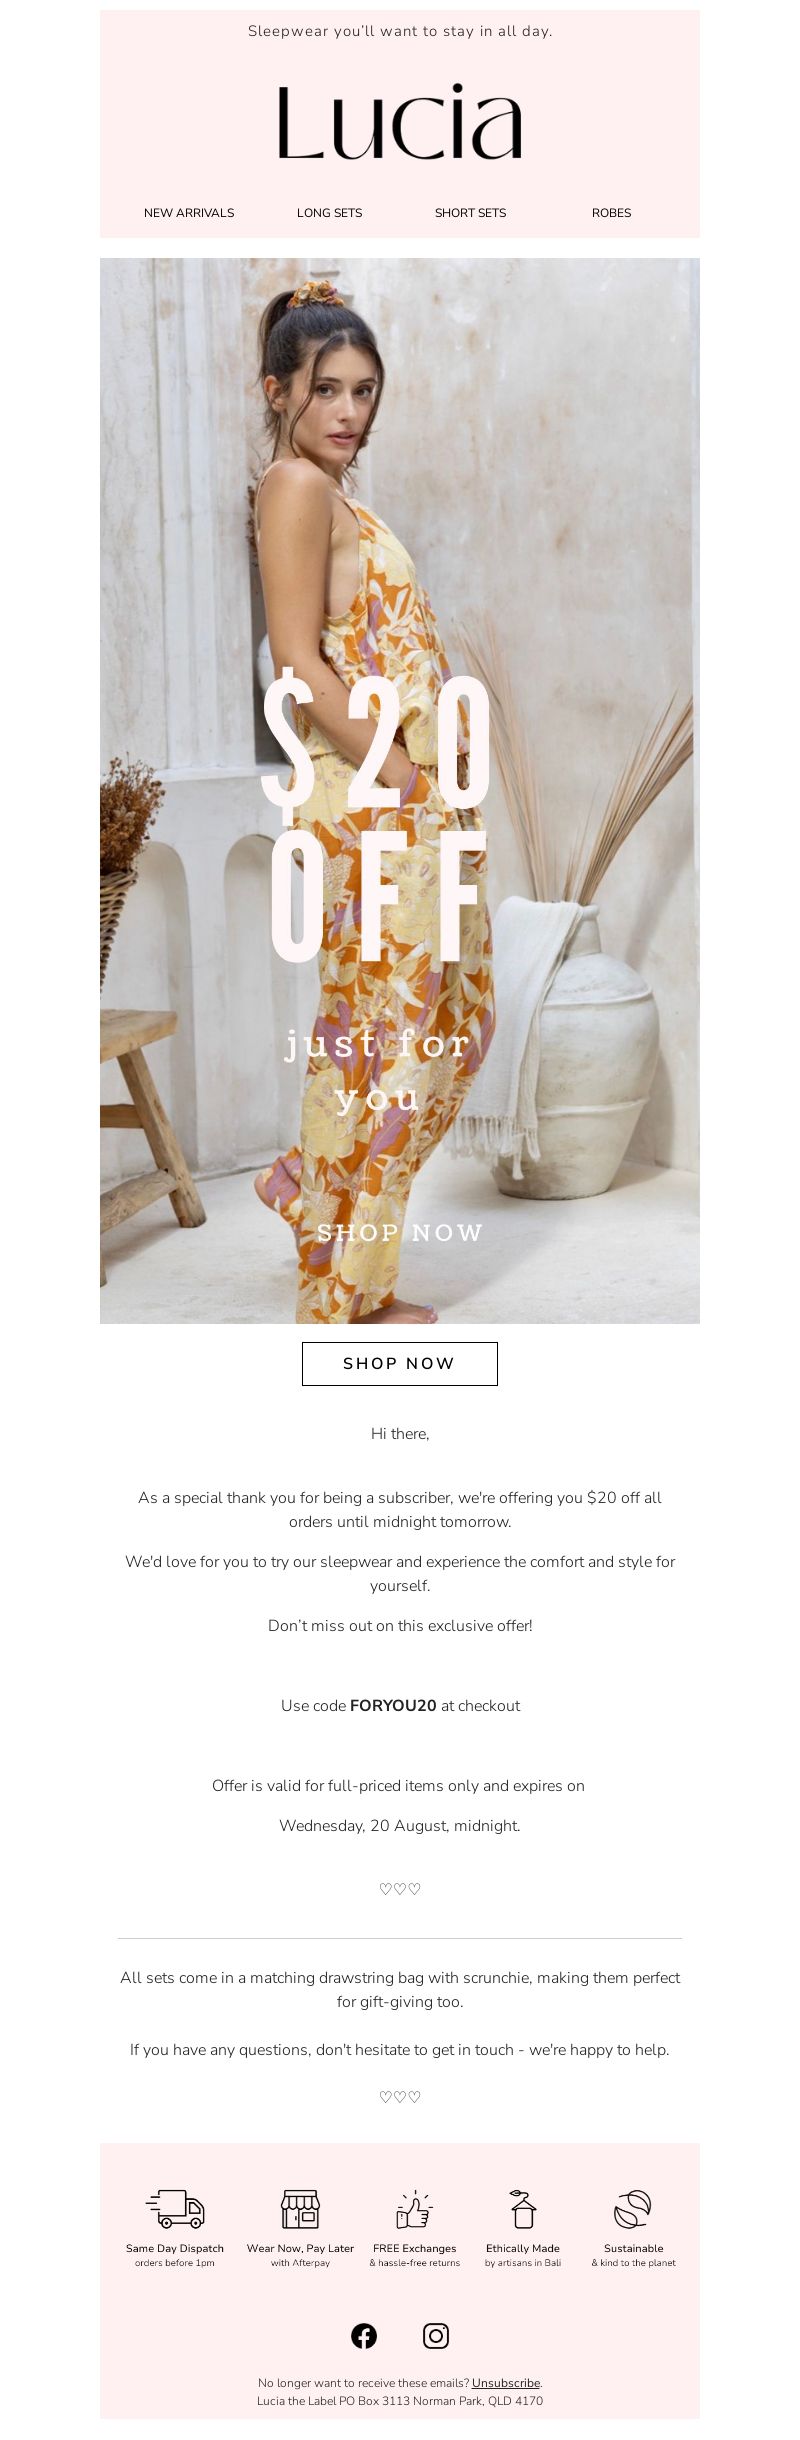The width and height of the screenshot is (800, 2440).
Task: Click the FORYOU20 discount code text
Action: coord(393,1706)
